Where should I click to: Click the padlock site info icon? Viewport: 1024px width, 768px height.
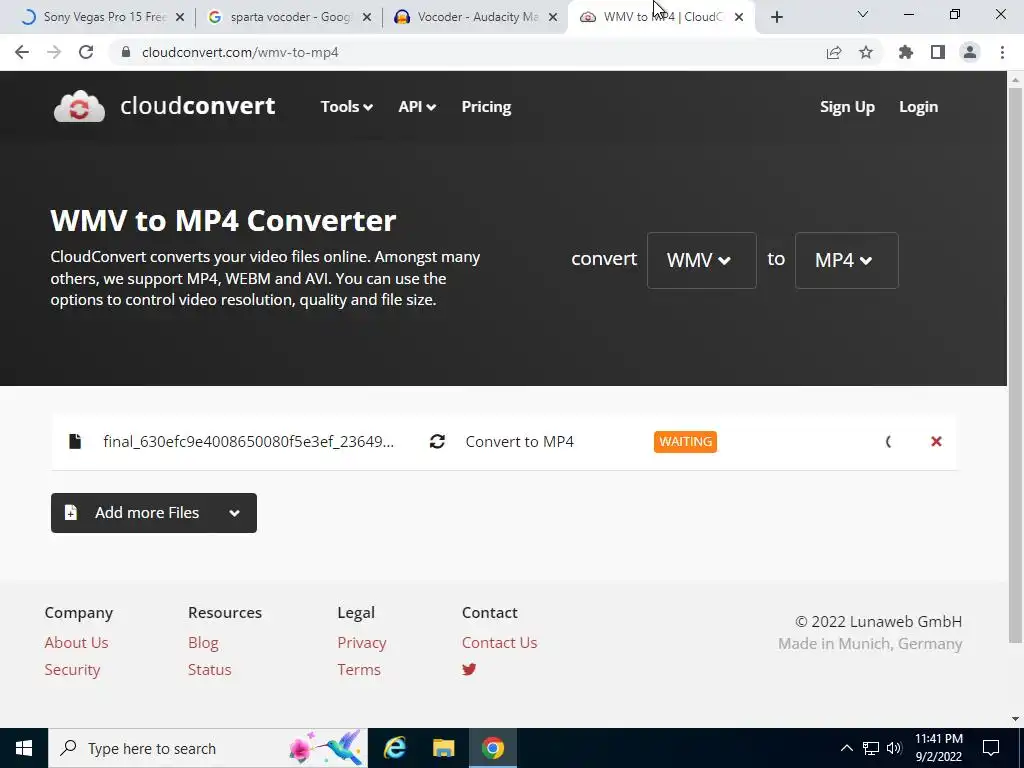[126, 52]
